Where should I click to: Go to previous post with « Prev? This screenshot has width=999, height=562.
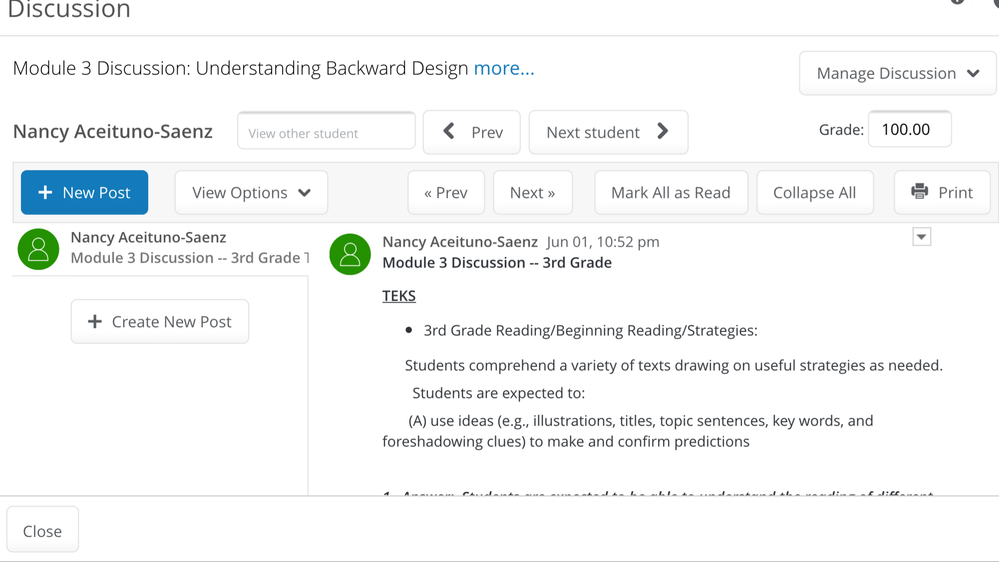coord(446,192)
